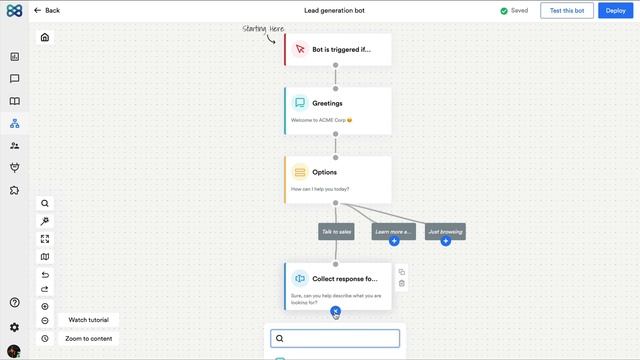The width and height of the screenshot is (640, 360).
Task: Select the Bot is triggered if node
Action: tap(338, 49)
